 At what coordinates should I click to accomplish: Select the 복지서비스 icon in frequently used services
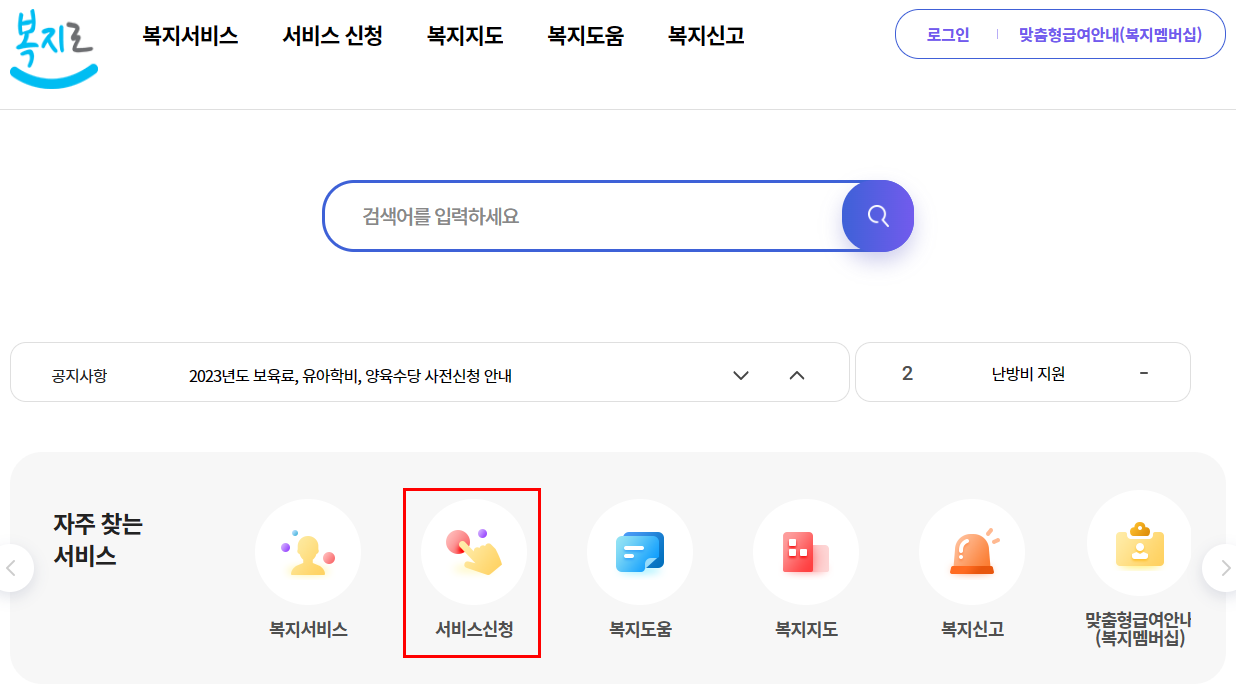click(x=308, y=551)
